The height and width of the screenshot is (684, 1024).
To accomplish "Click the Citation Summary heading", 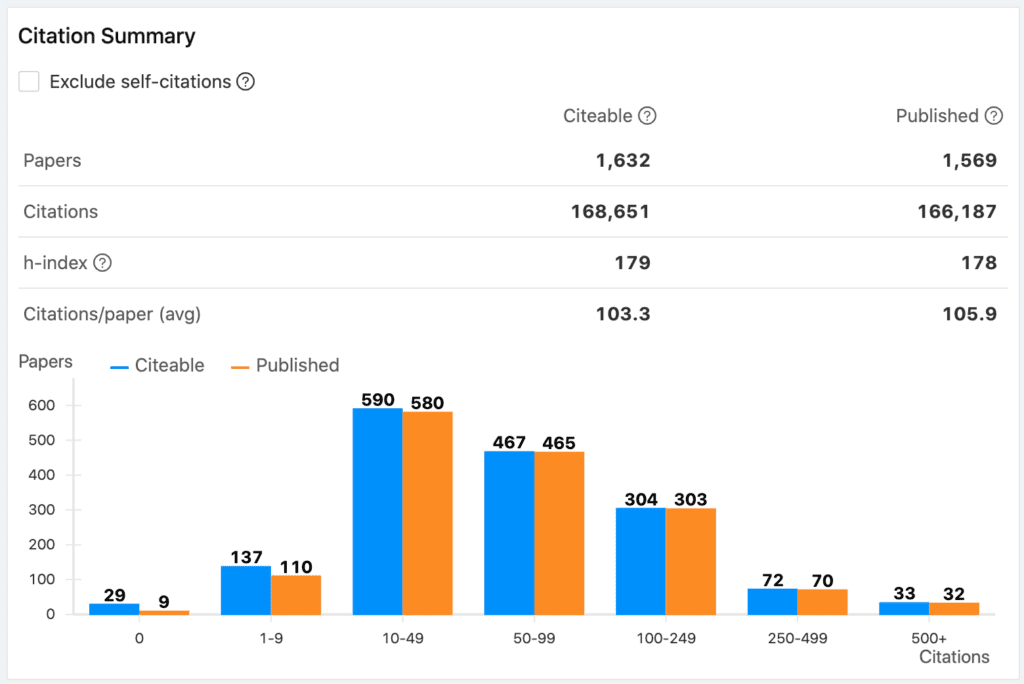I will tap(106, 36).
